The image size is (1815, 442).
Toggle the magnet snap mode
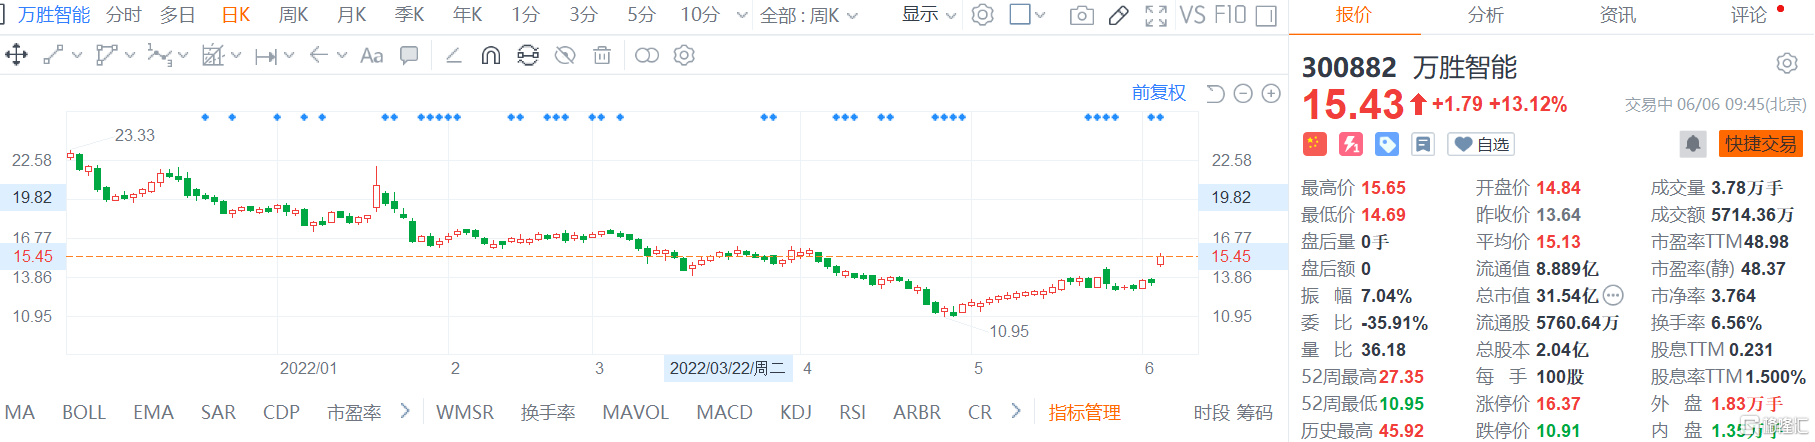tap(491, 55)
